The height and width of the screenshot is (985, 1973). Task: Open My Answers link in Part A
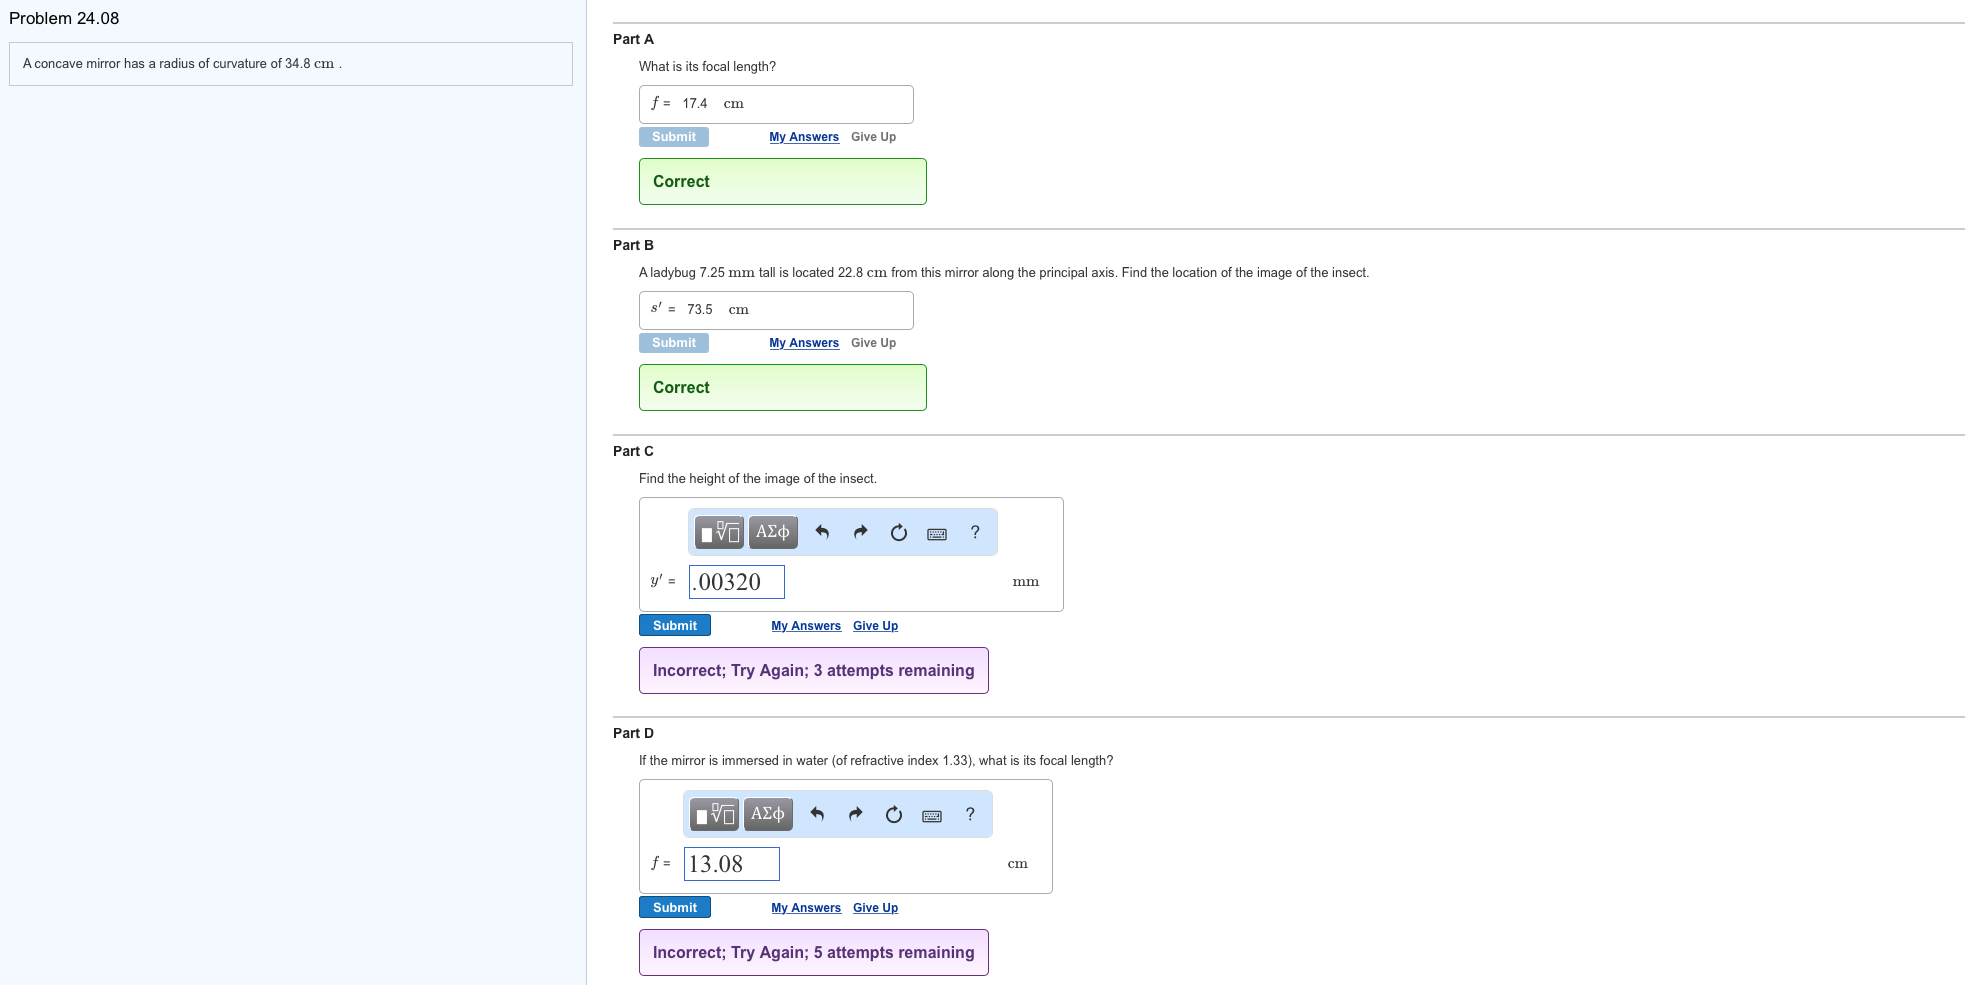pyautogui.click(x=804, y=137)
